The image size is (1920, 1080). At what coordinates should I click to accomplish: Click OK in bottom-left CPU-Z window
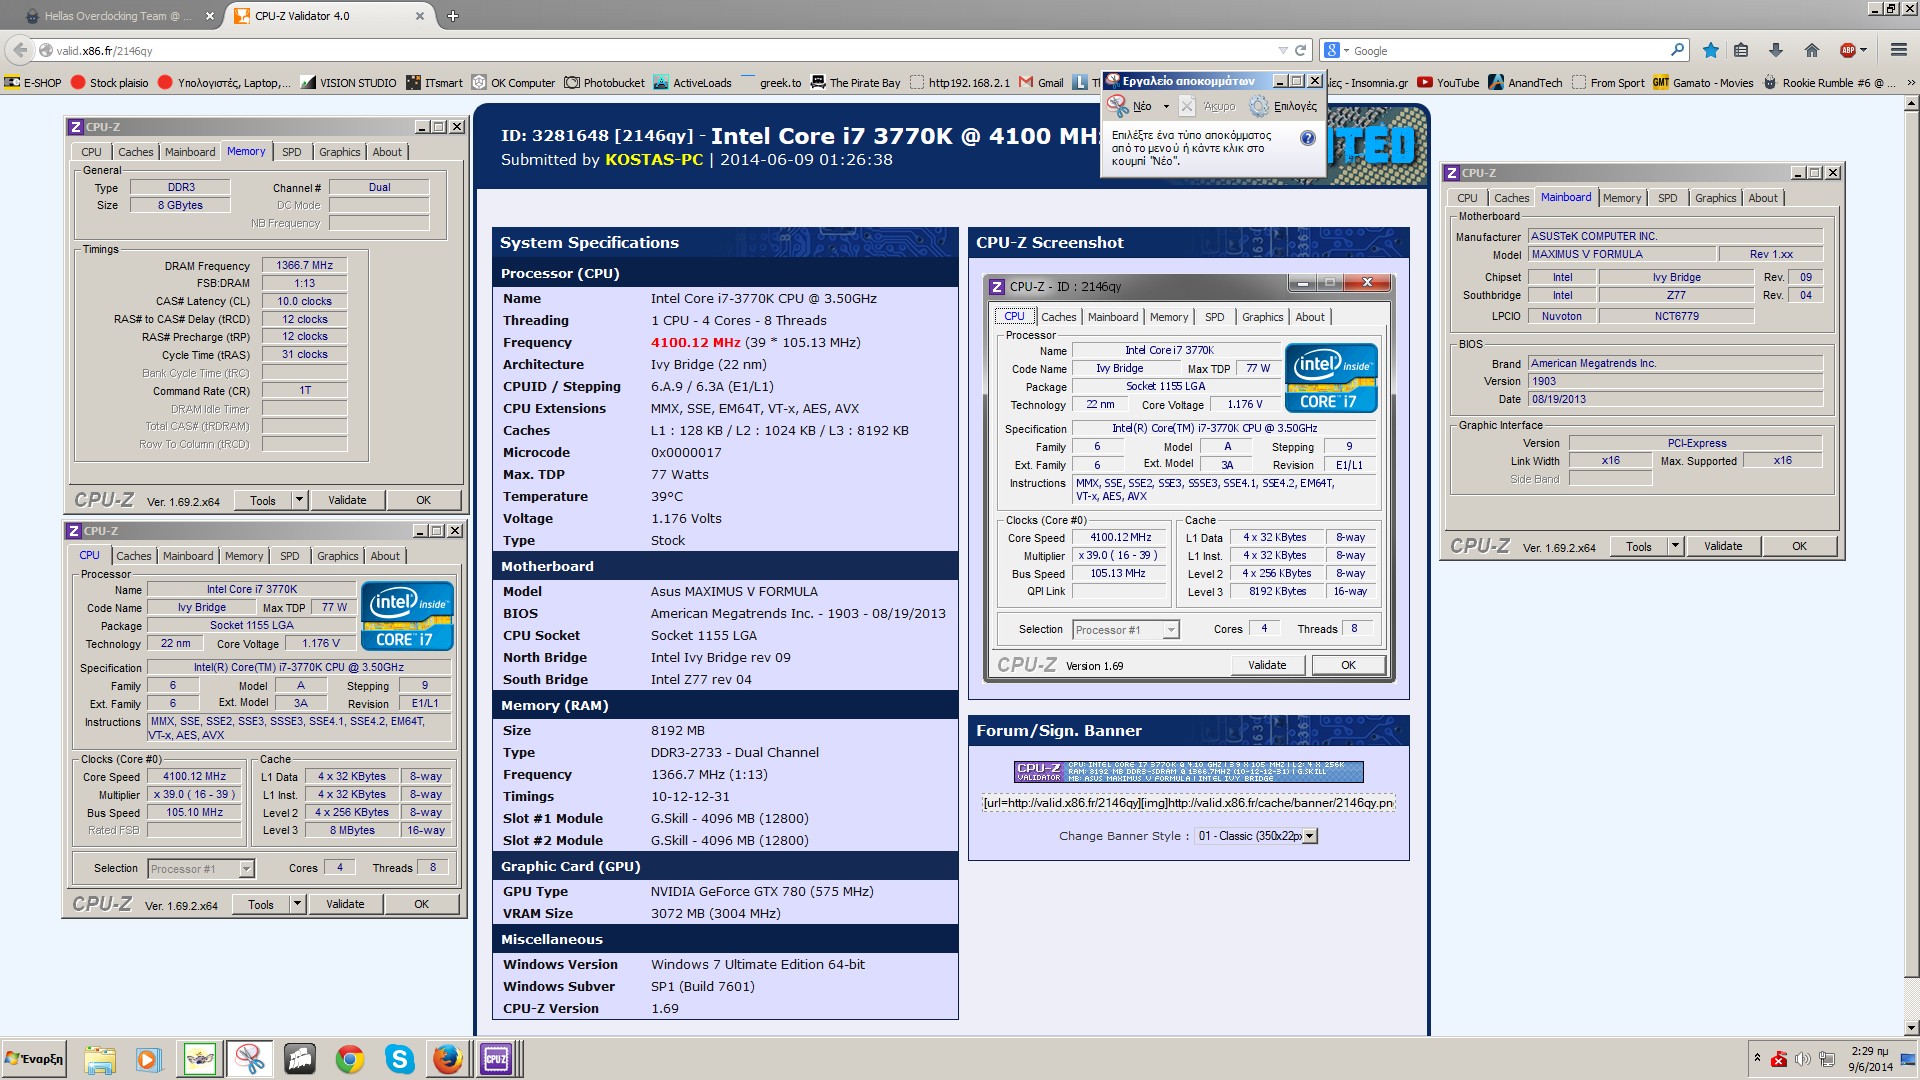pos(421,904)
